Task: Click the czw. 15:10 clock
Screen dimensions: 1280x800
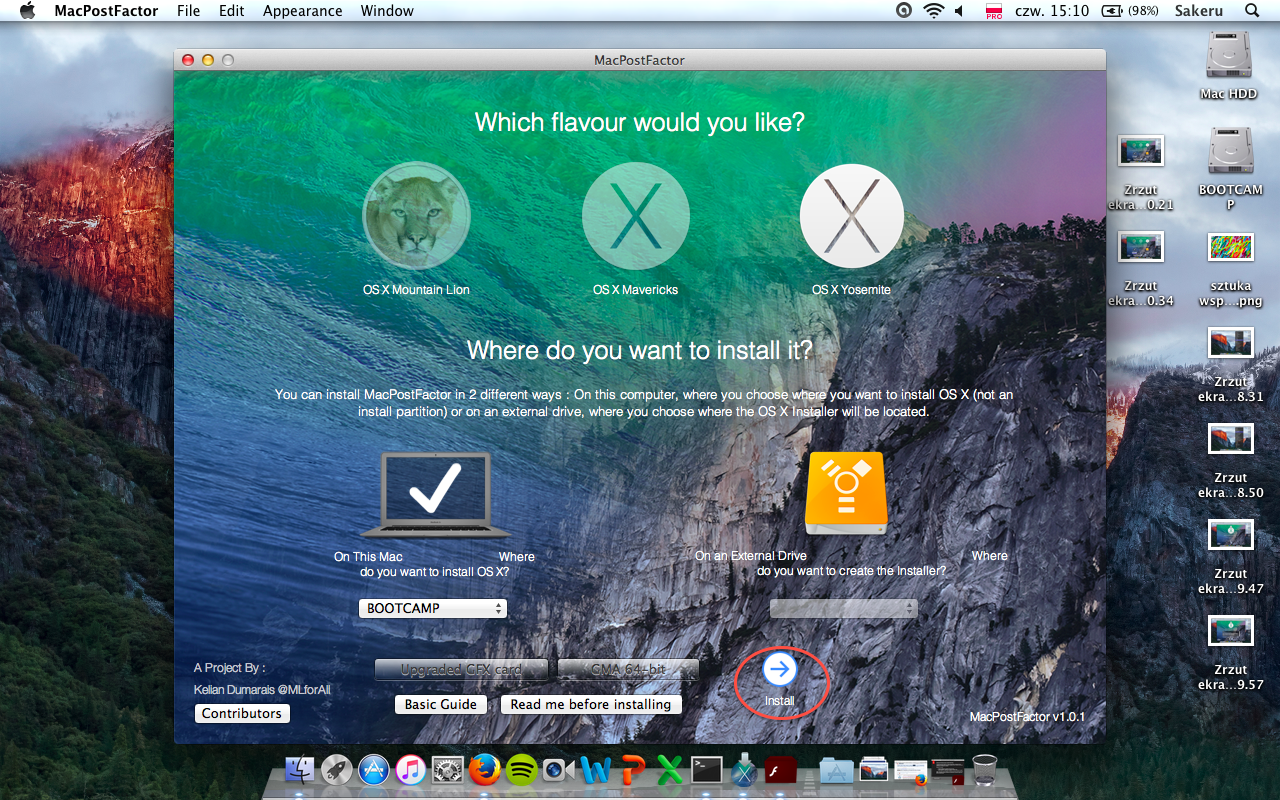Action: (1052, 11)
